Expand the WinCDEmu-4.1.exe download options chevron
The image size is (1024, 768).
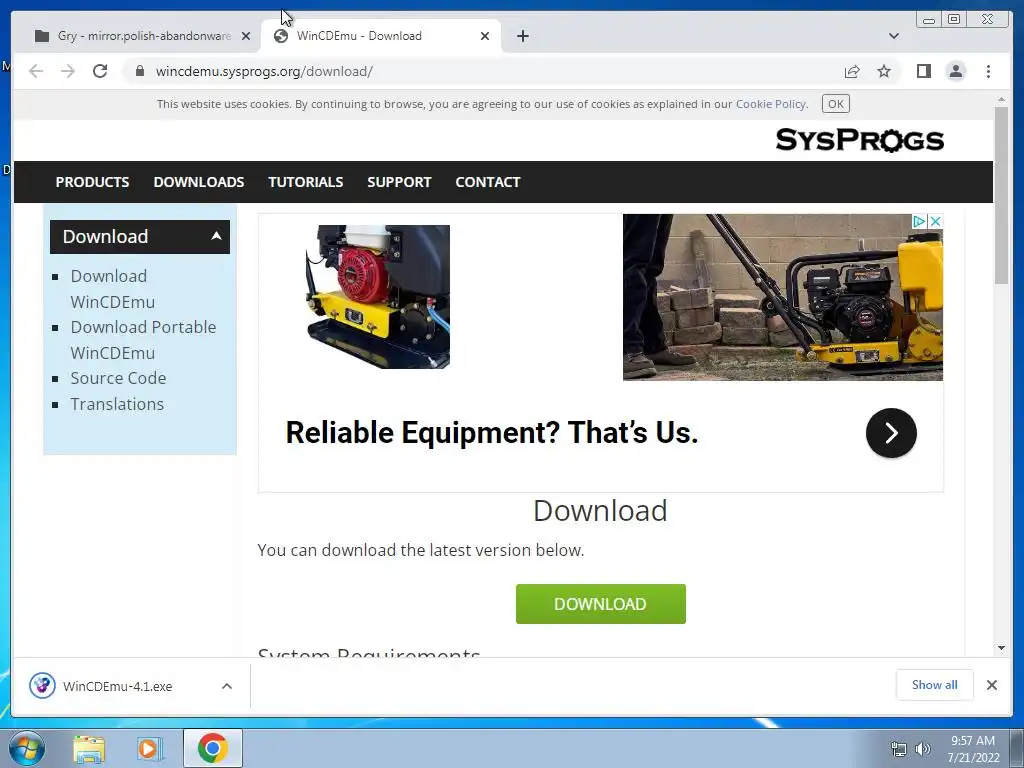click(227, 686)
